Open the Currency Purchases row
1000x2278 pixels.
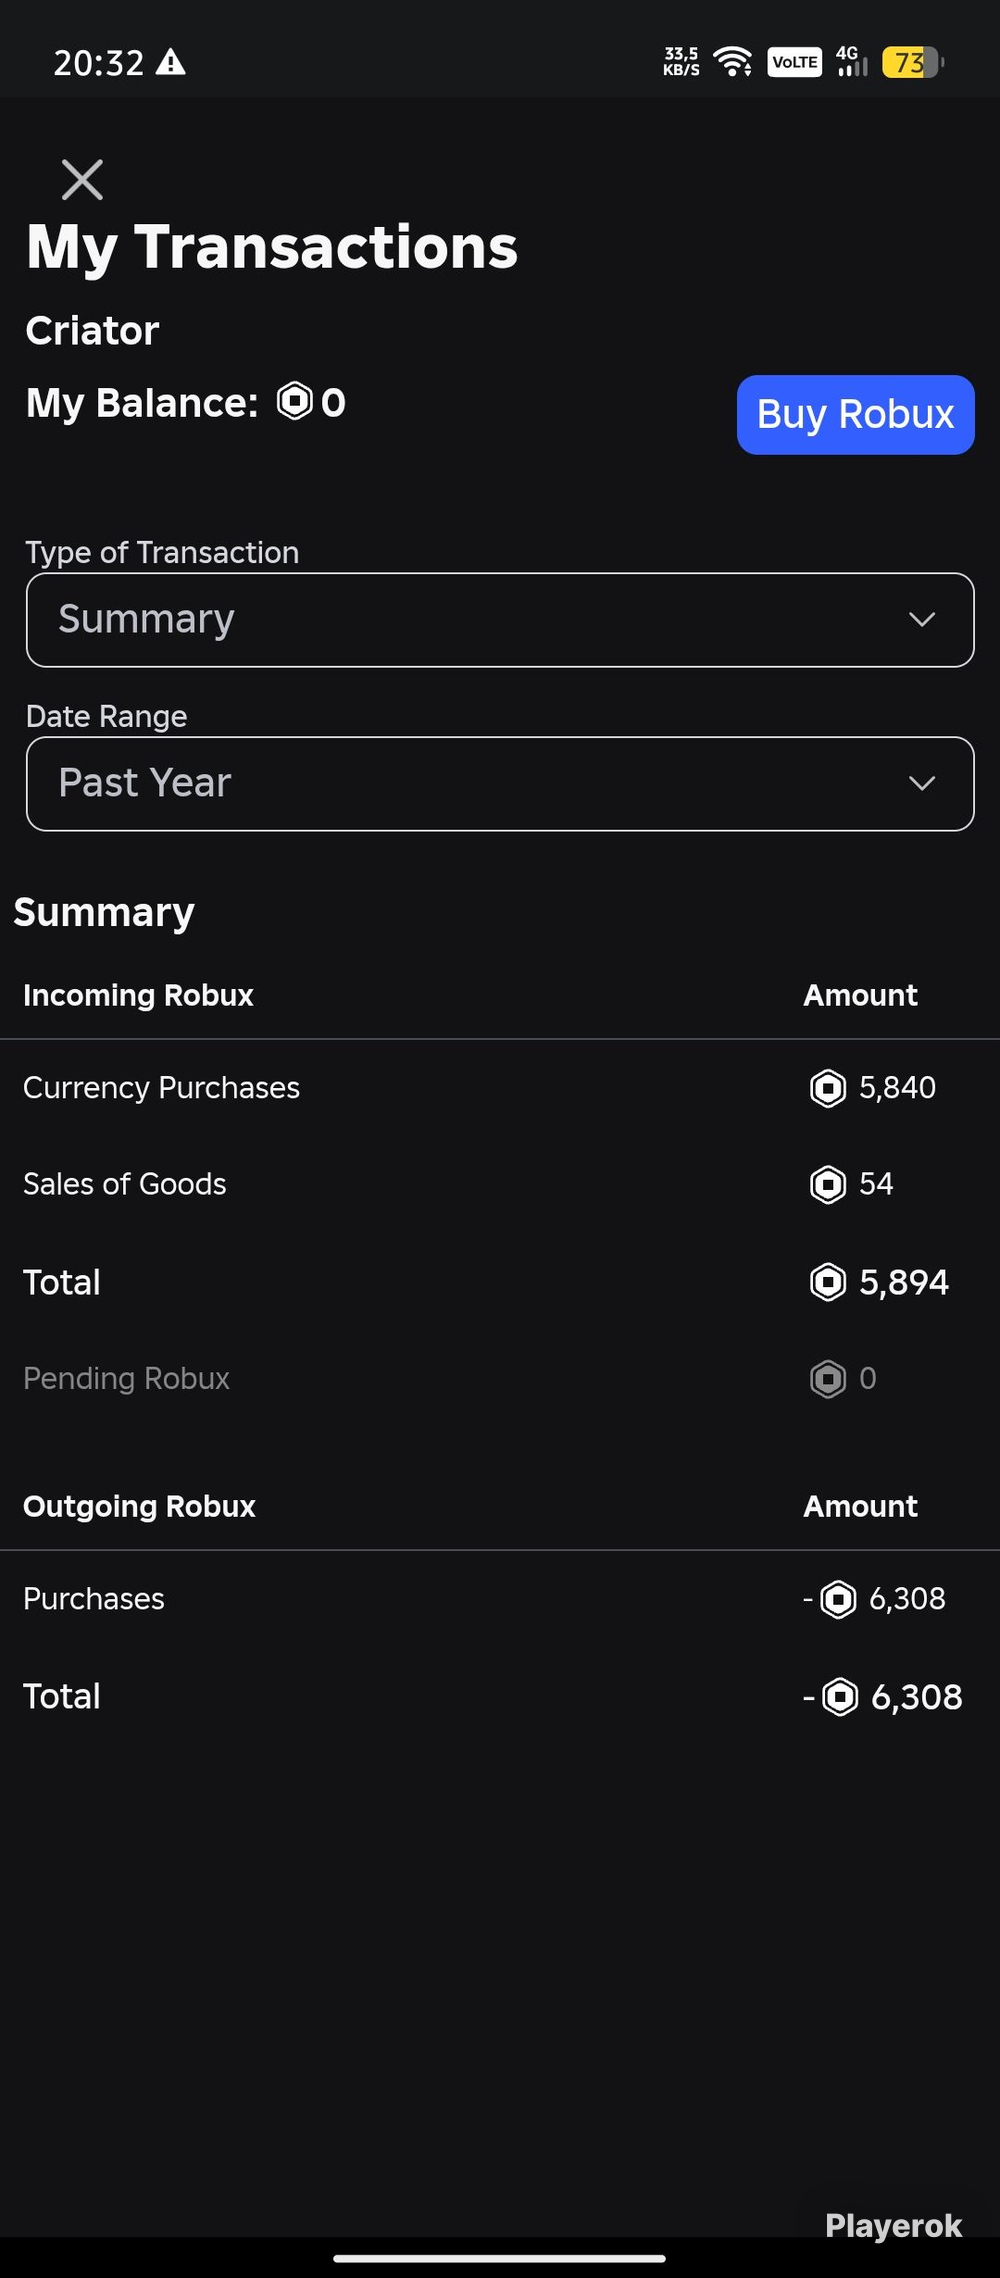[500, 1088]
